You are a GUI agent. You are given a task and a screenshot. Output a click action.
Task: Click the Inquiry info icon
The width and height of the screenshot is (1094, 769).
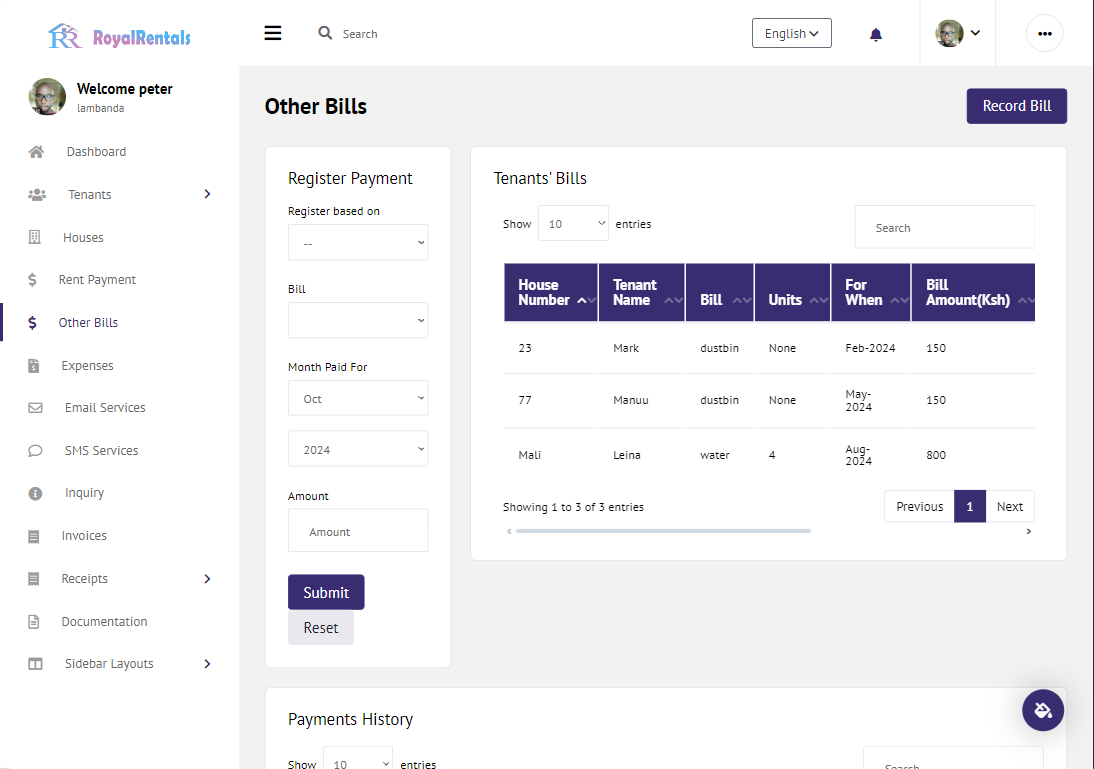click(36, 493)
